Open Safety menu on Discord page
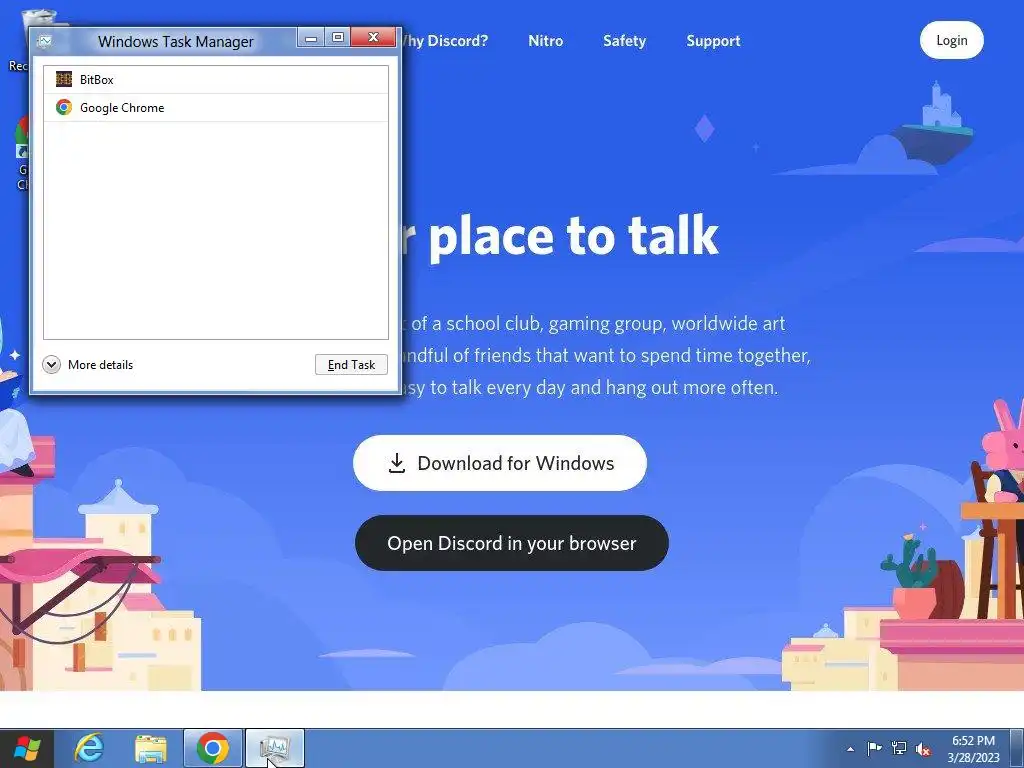1024x768 pixels. click(624, 40)
